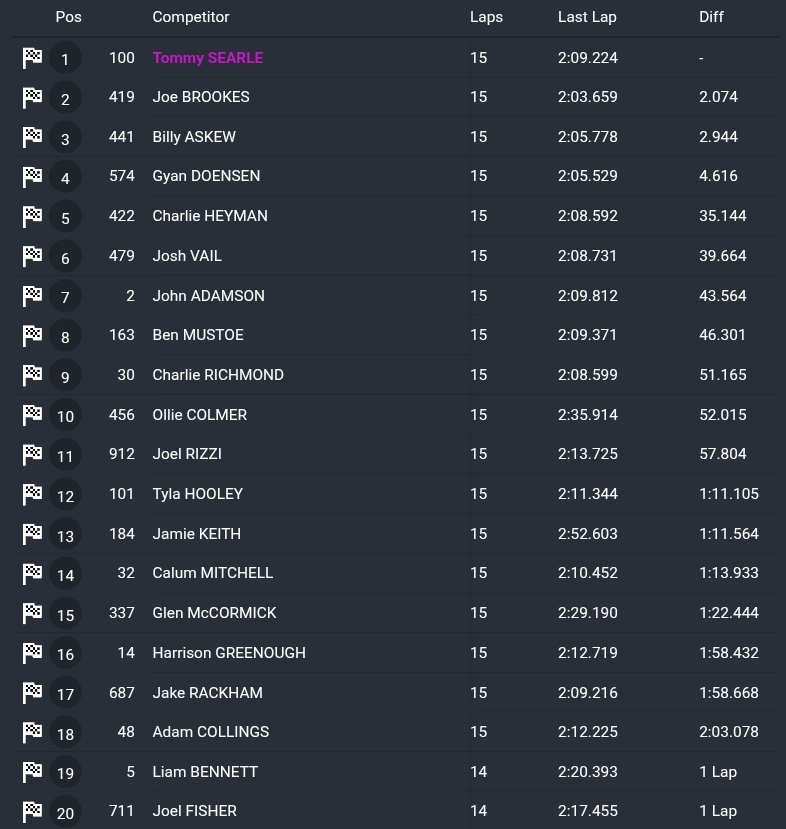Click the finish flag for Jake RACKHAM
786x829 pixels.
[x=32, y=692]
